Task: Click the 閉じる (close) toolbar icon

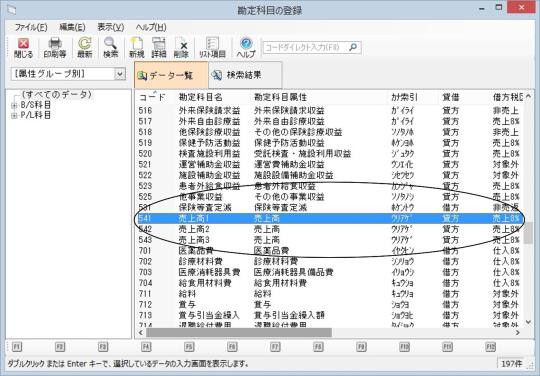Action: [x=23, y=48]
